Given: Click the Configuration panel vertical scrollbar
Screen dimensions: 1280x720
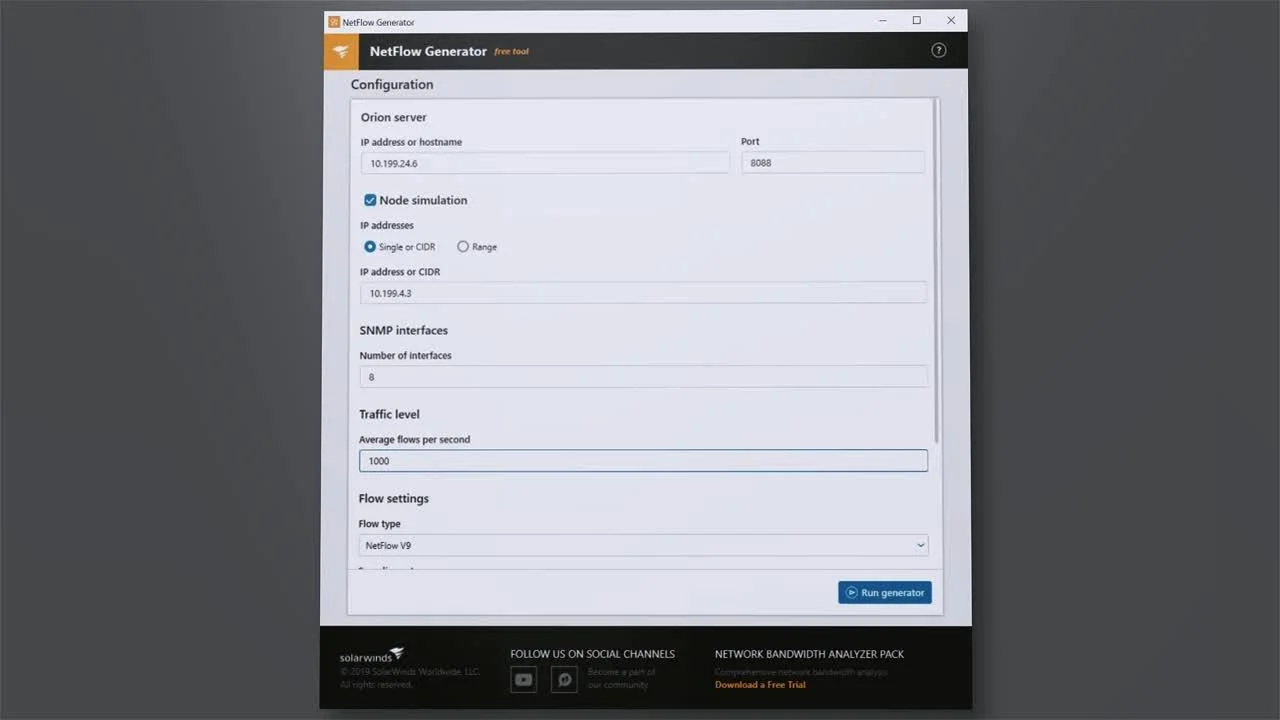Looking at the screenshot, I should [936, 270].
